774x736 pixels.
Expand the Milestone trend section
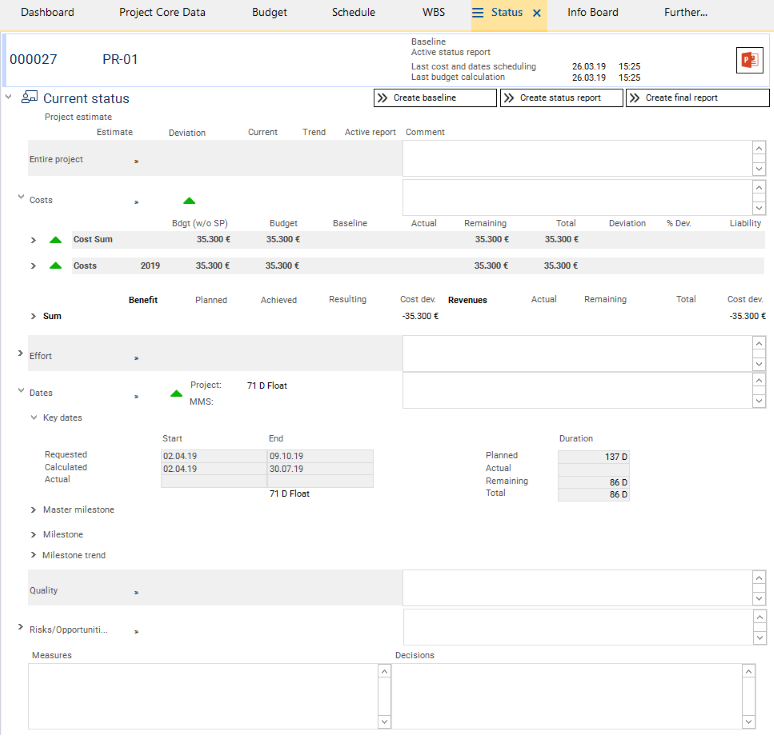(x=33, y=555)
